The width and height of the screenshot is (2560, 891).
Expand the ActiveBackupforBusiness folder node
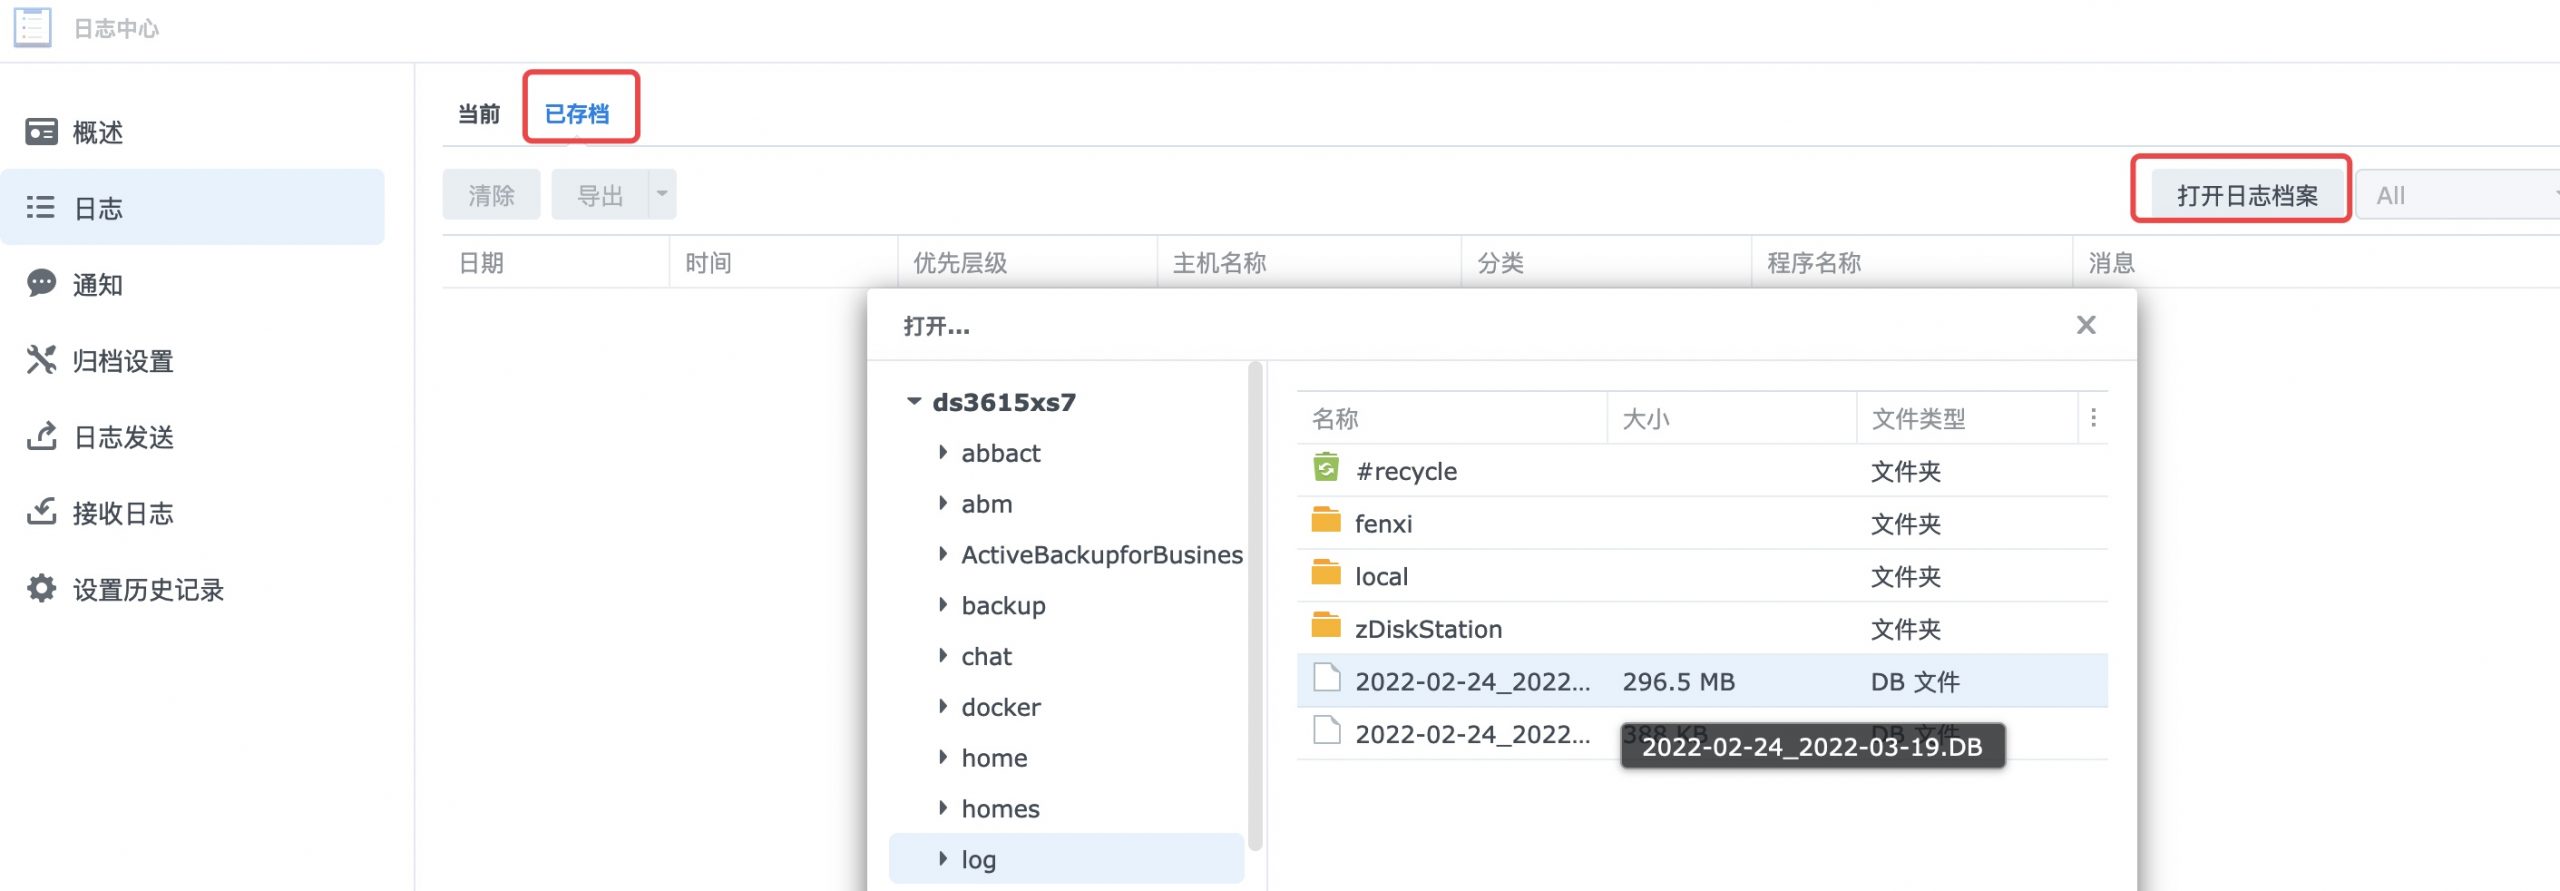pyautogui.click(x=942, y=554)
